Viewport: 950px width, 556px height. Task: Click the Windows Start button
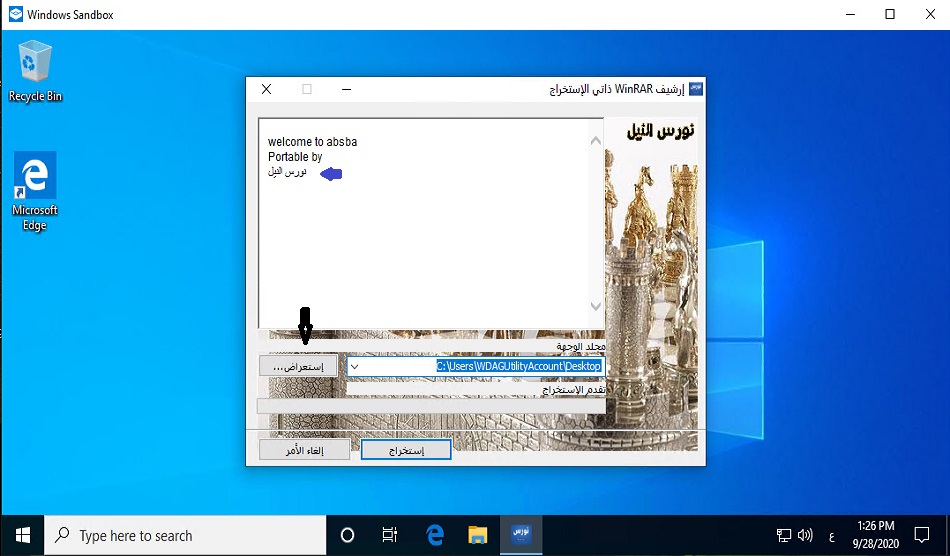[22, 535]
